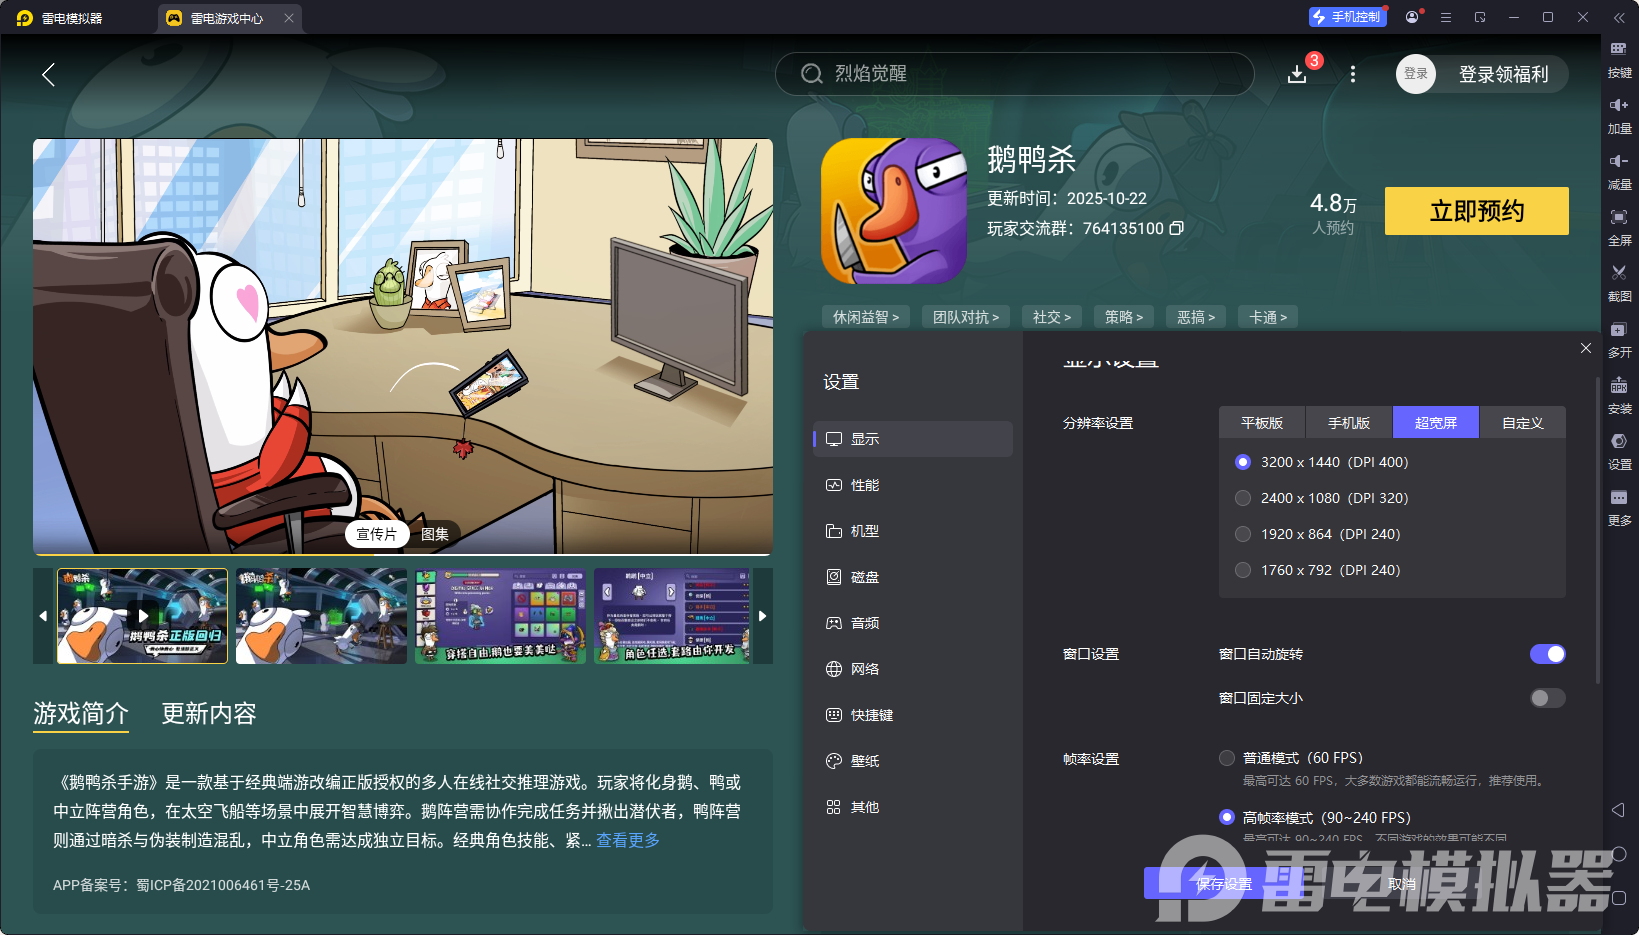The image size is (1639, 935).
Task: Open the 社交 category tag
Action: tap(1052, 317)
